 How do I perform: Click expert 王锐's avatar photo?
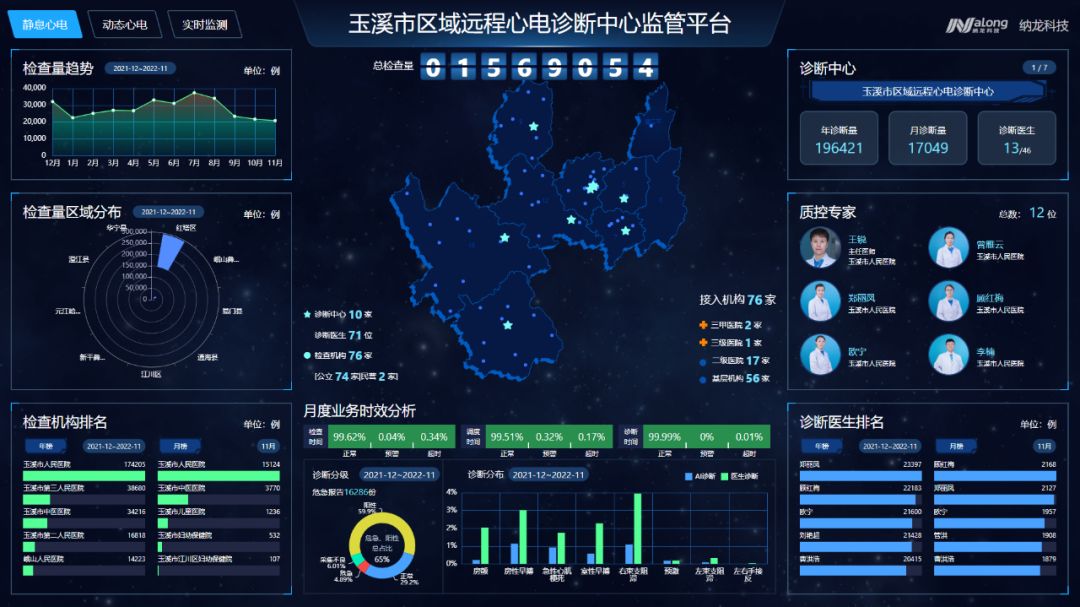coord(820,247)
